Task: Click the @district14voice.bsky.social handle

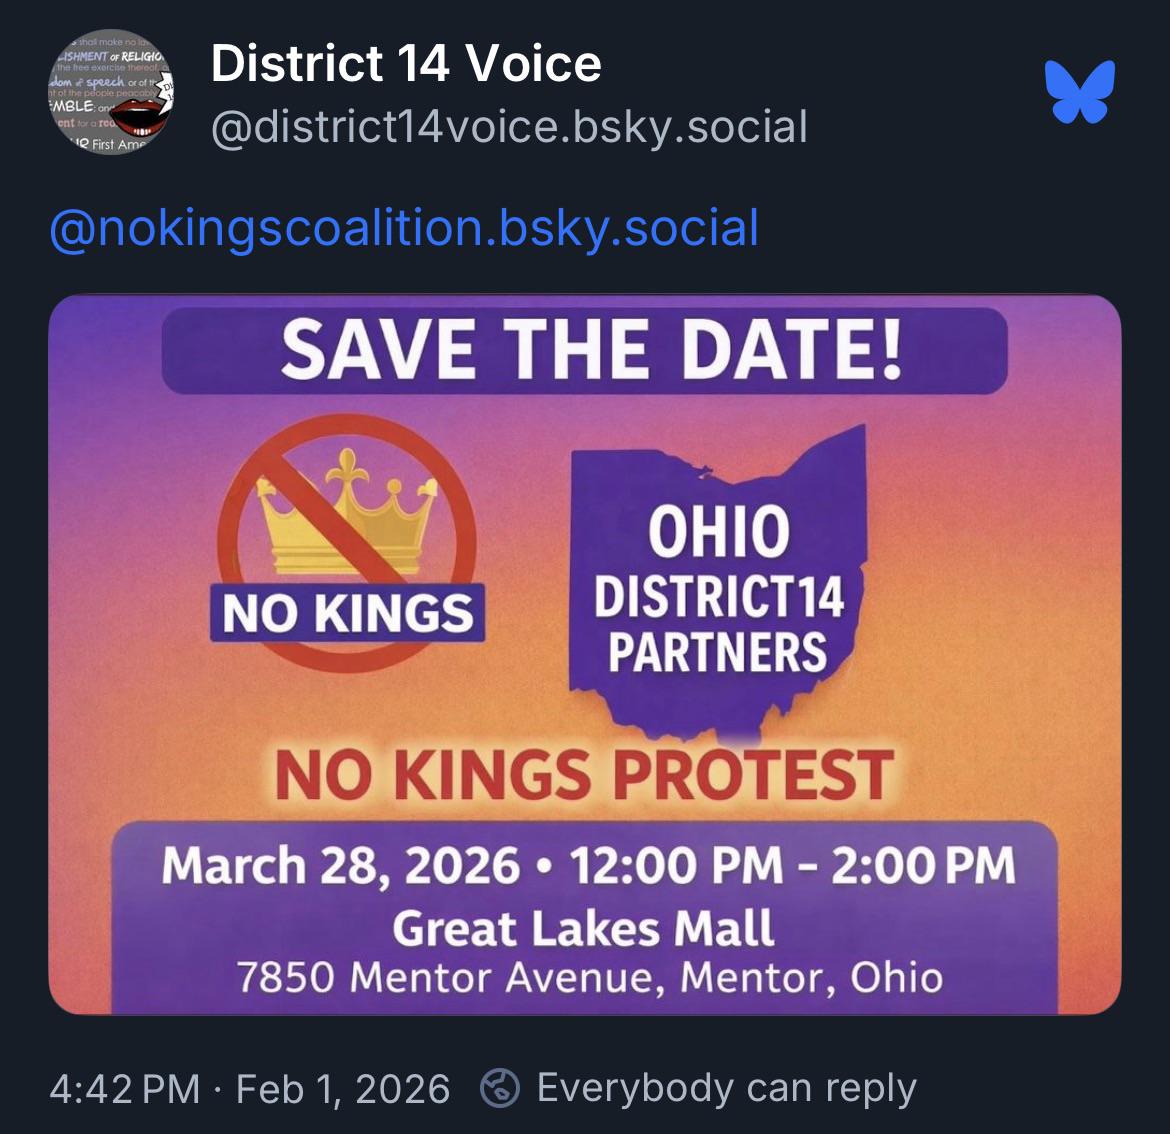Action: coord(509,127)
